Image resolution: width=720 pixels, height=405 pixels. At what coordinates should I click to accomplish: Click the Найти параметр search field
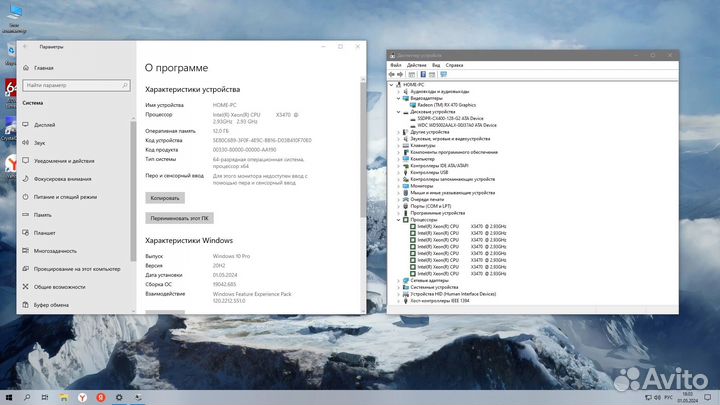click(x=76, y=85)
